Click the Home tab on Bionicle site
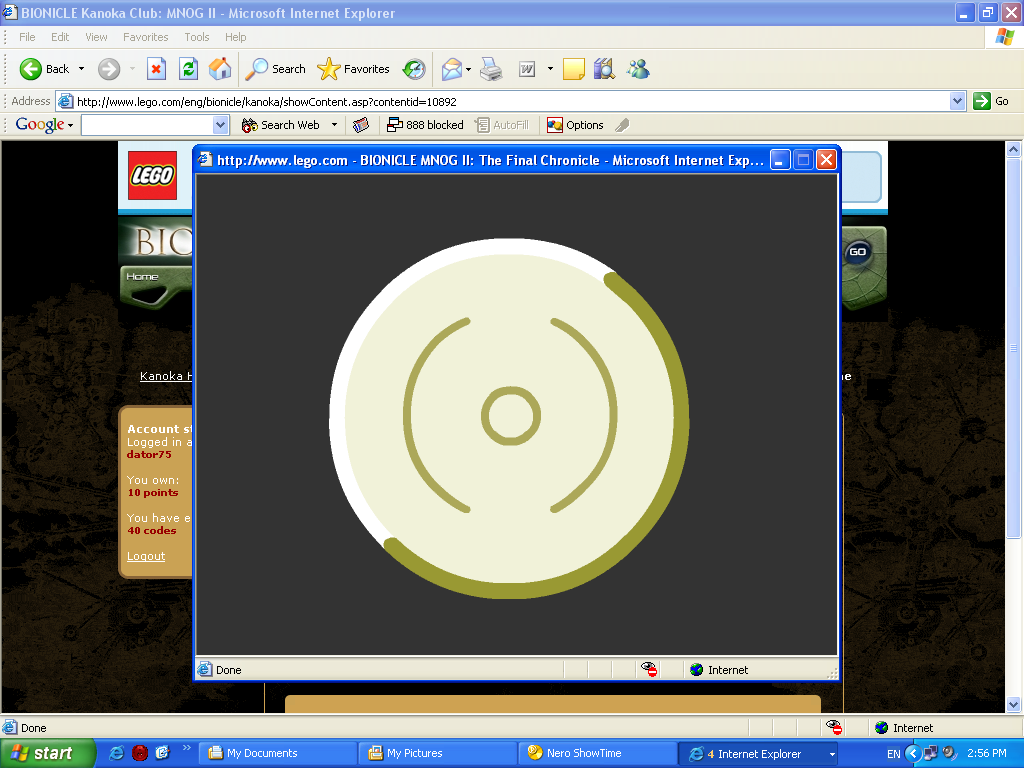The image size is (1024, 768). [142, 277]
